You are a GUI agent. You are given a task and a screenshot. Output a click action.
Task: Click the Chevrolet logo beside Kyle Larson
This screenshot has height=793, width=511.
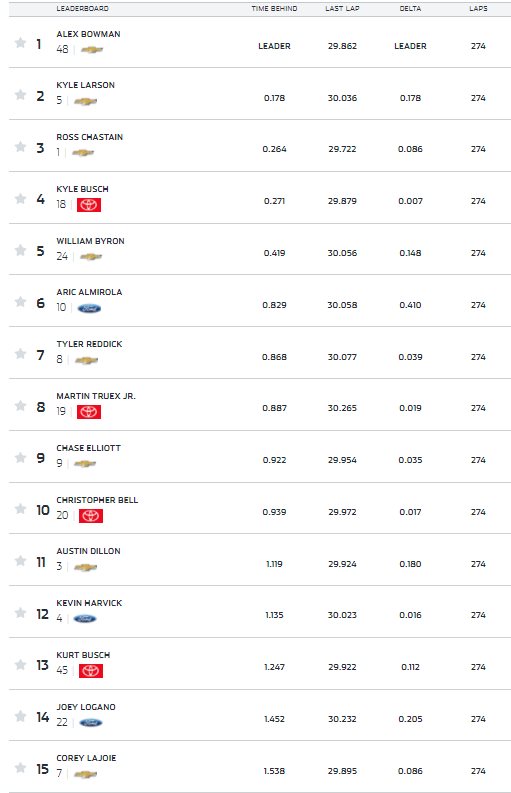[86, 101]
